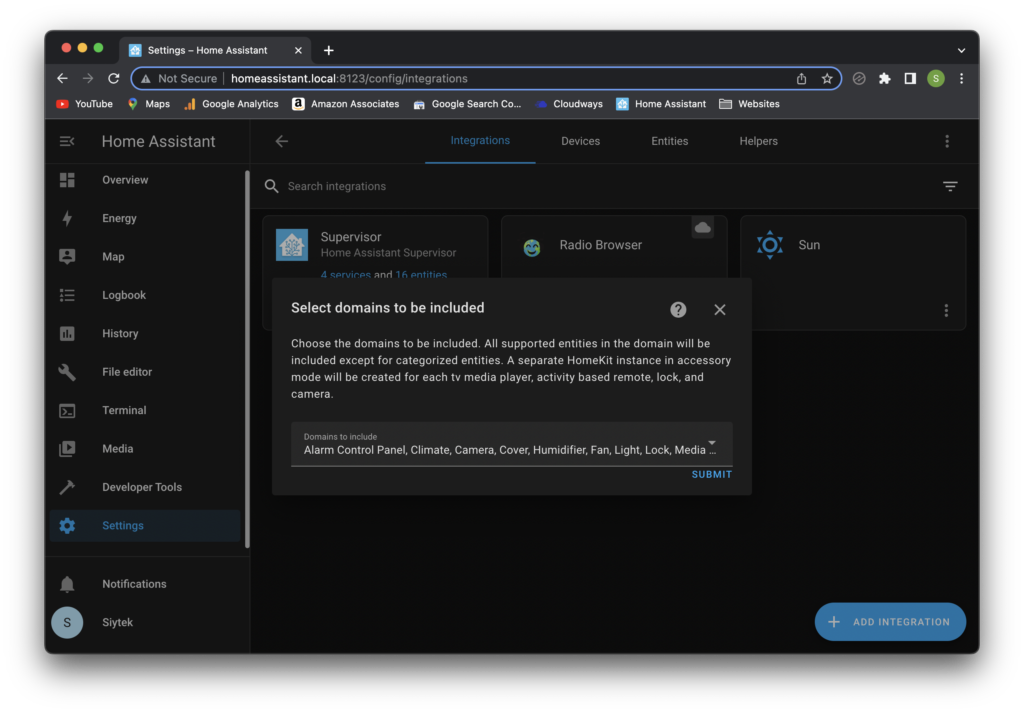This screenshot has height=713, width=1024.
Task: Bookmark this page with star icon
Action: (827, 78)
